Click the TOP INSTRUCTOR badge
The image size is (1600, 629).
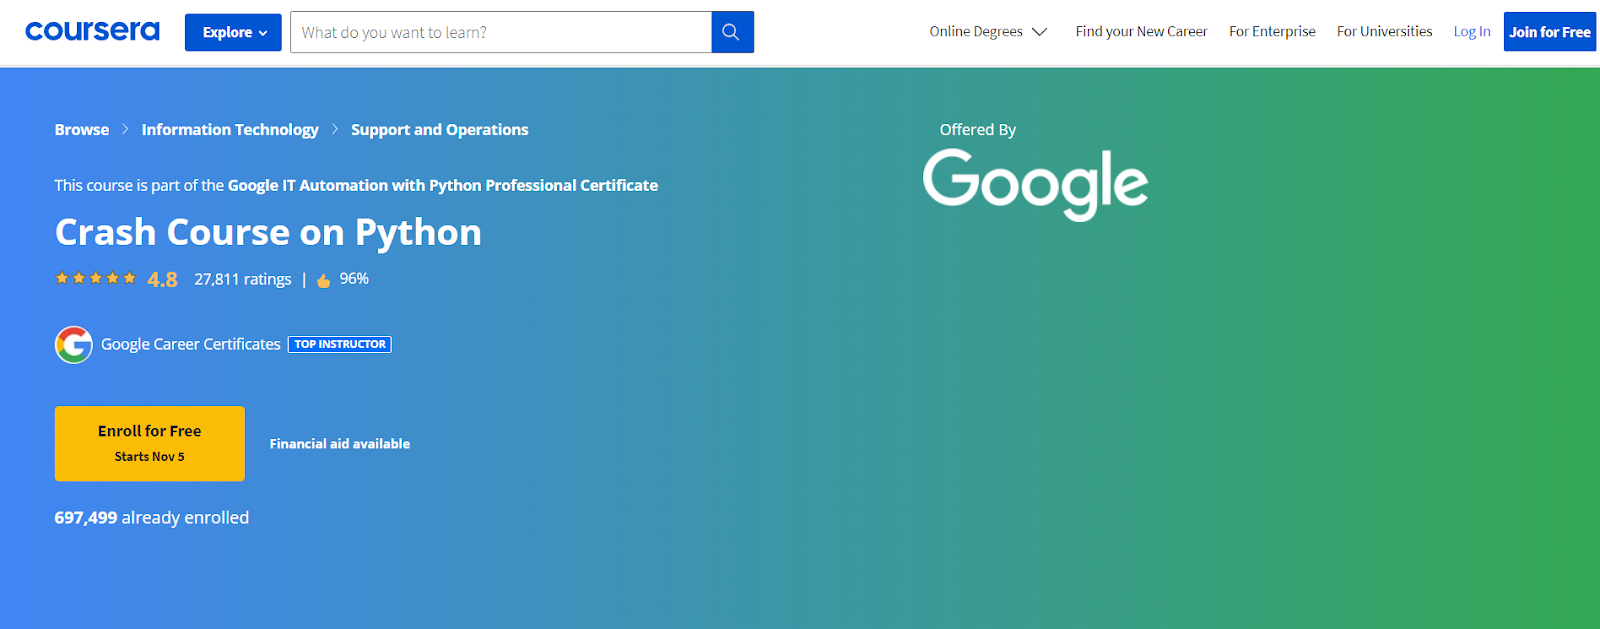pos(340,344)
